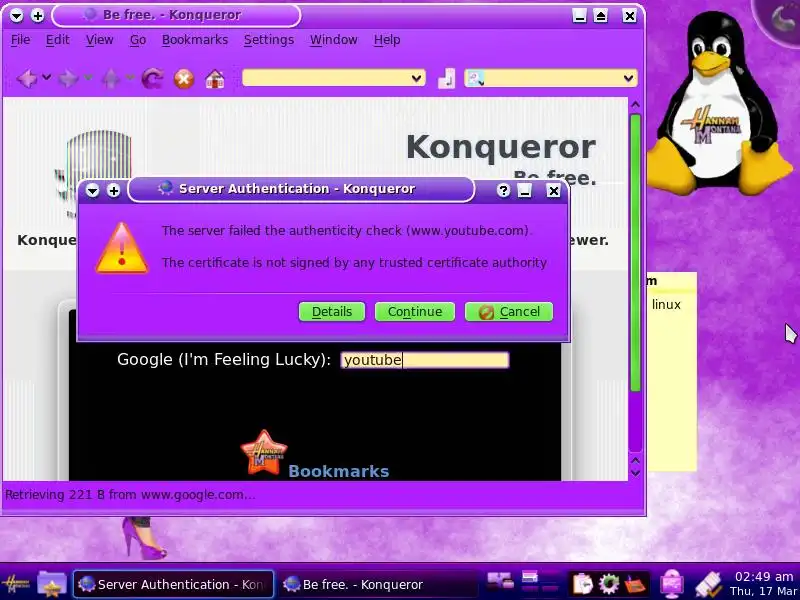Open main window menu arrow icon
The width and height of the screenshot is (800, 600).
coord(16,16)
